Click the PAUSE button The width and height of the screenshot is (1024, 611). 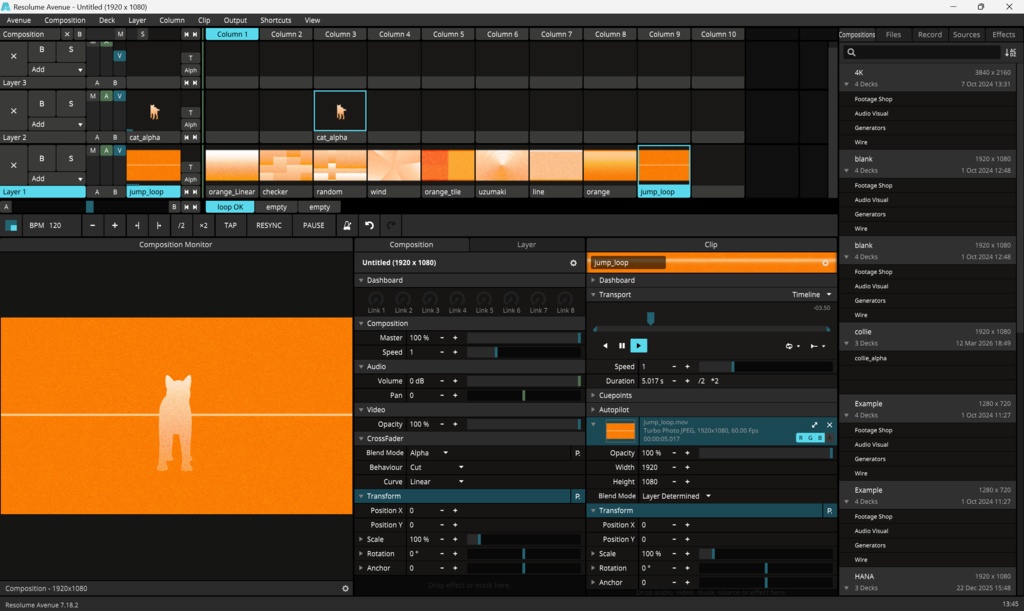313,225
